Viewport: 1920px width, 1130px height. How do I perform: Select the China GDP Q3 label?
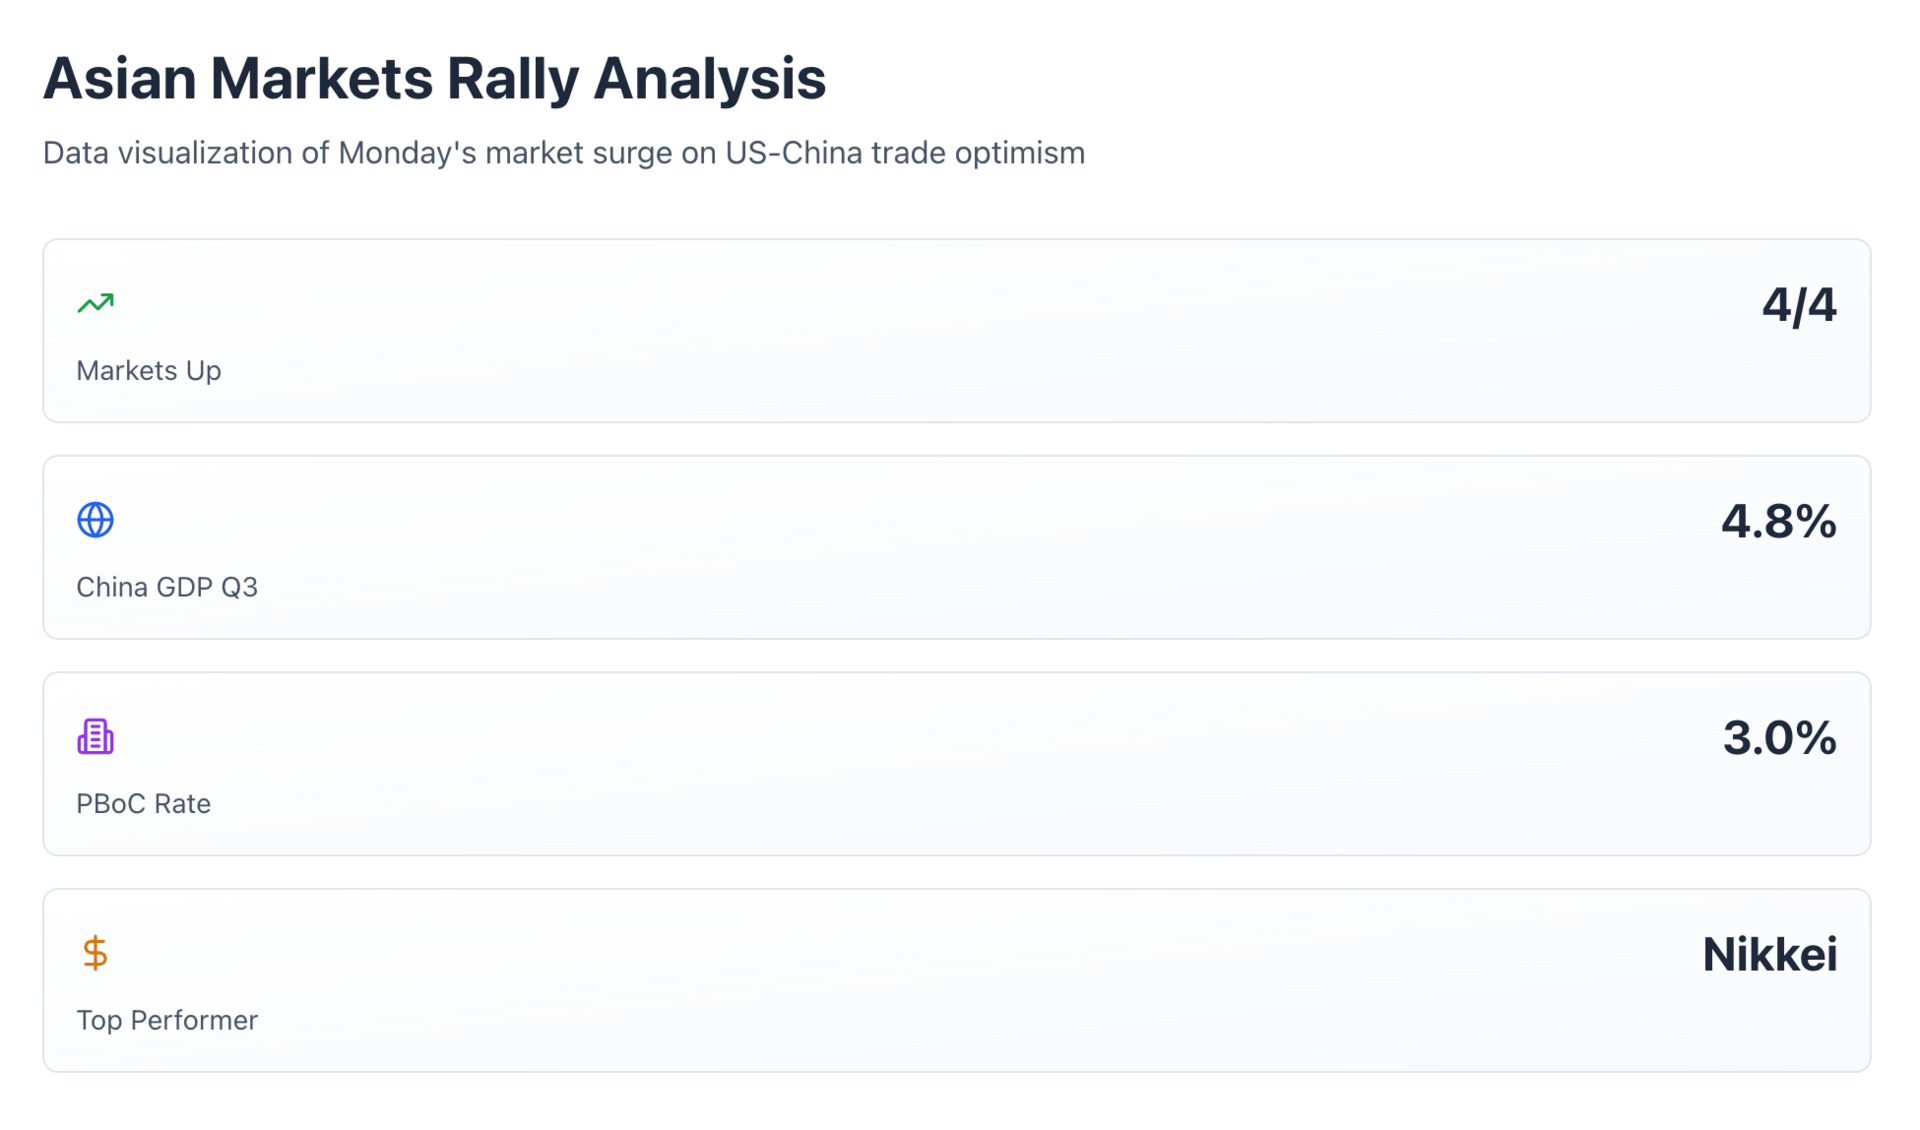click(167, 587)
